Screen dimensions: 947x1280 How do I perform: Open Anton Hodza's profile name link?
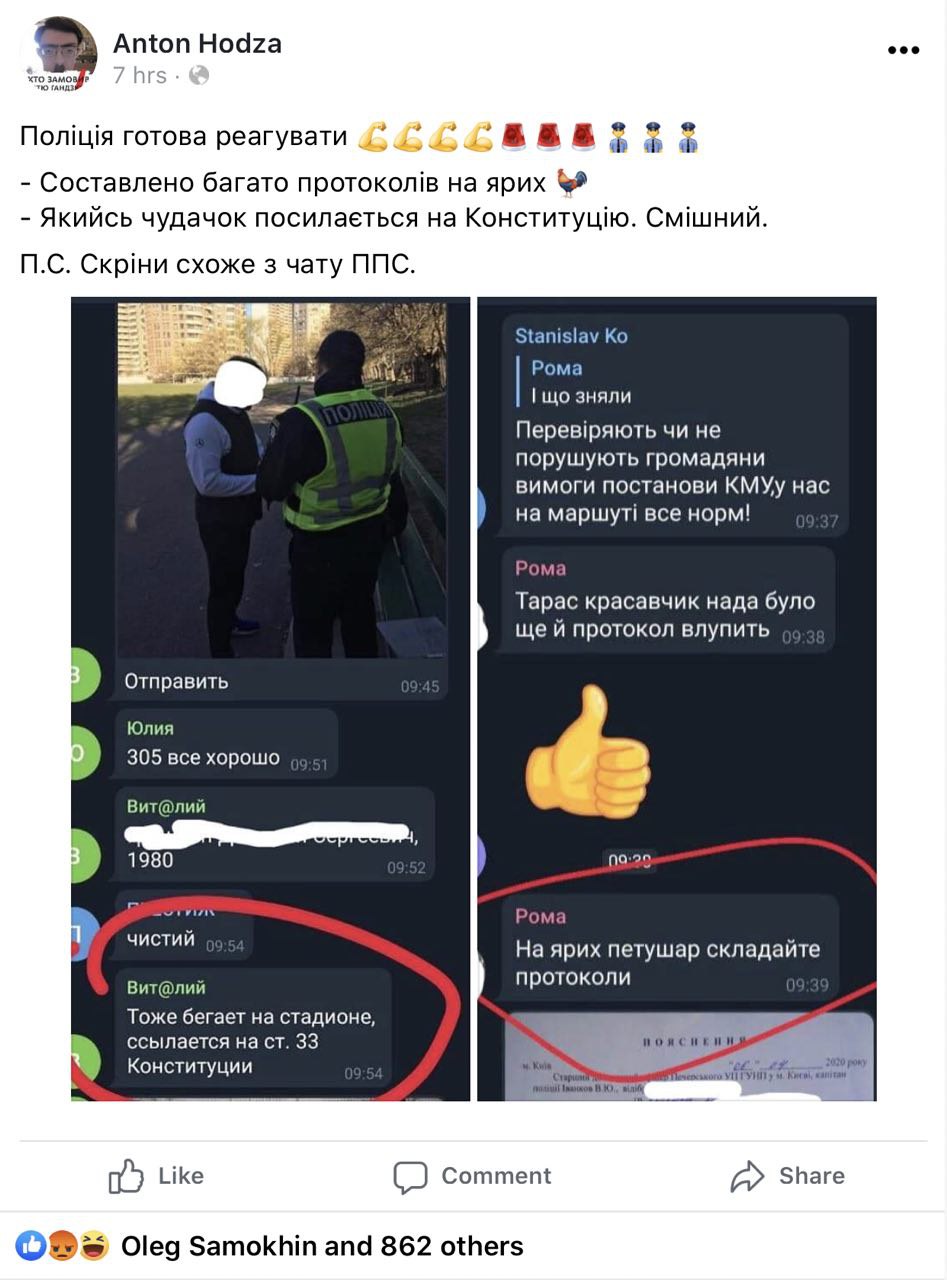click(x=197, y=43)
